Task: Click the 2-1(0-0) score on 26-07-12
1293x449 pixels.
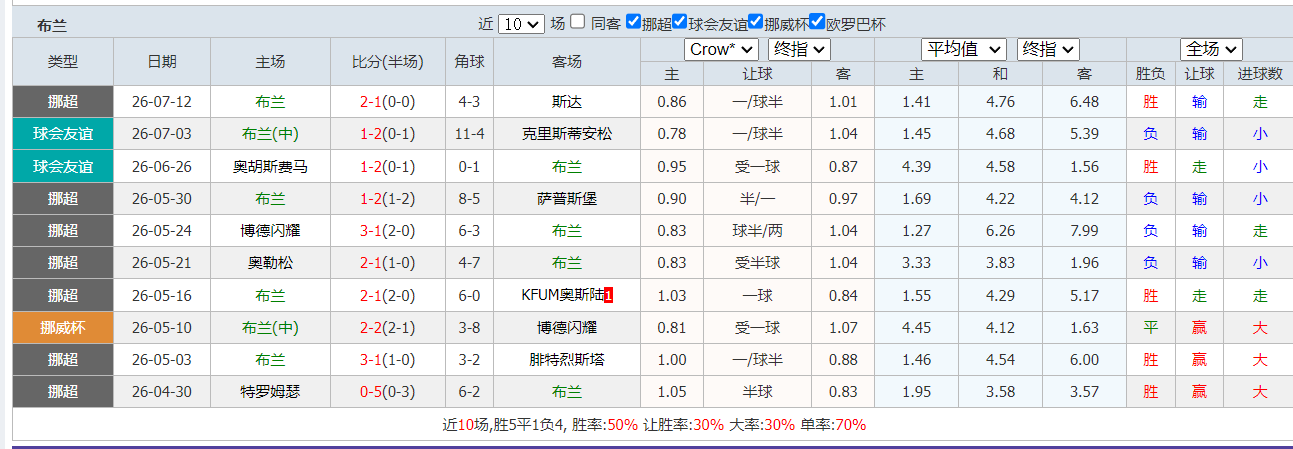Action: 388,102
